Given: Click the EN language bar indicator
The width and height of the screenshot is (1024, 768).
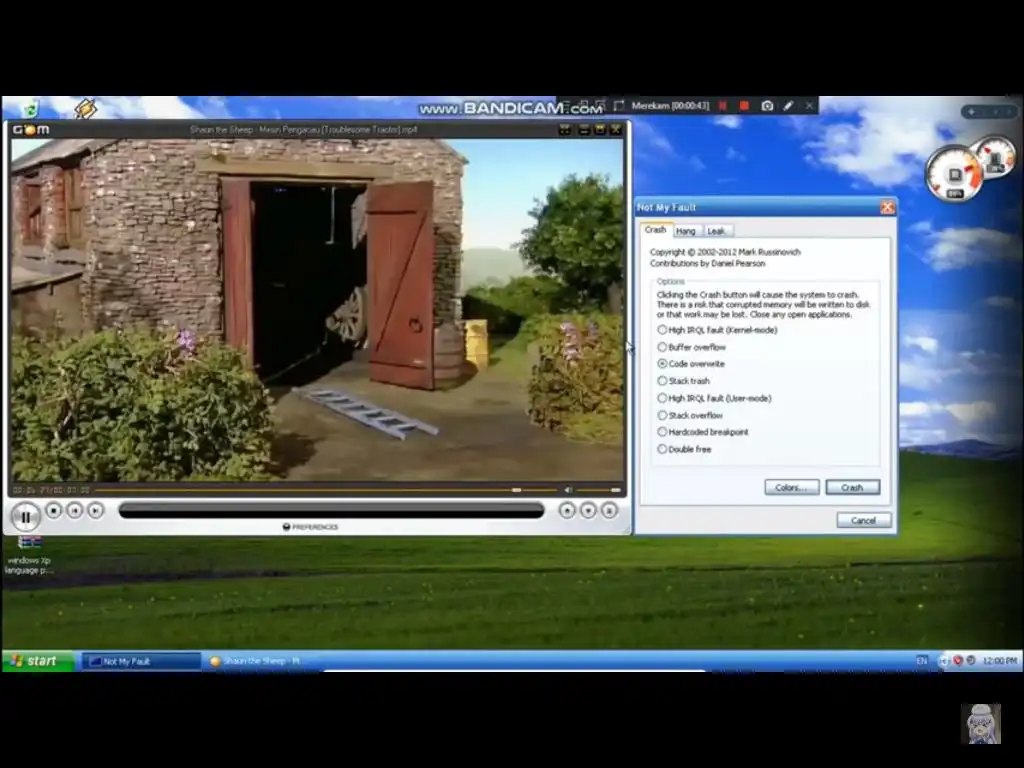Looking at the screenshot, I should coord(921,661).
